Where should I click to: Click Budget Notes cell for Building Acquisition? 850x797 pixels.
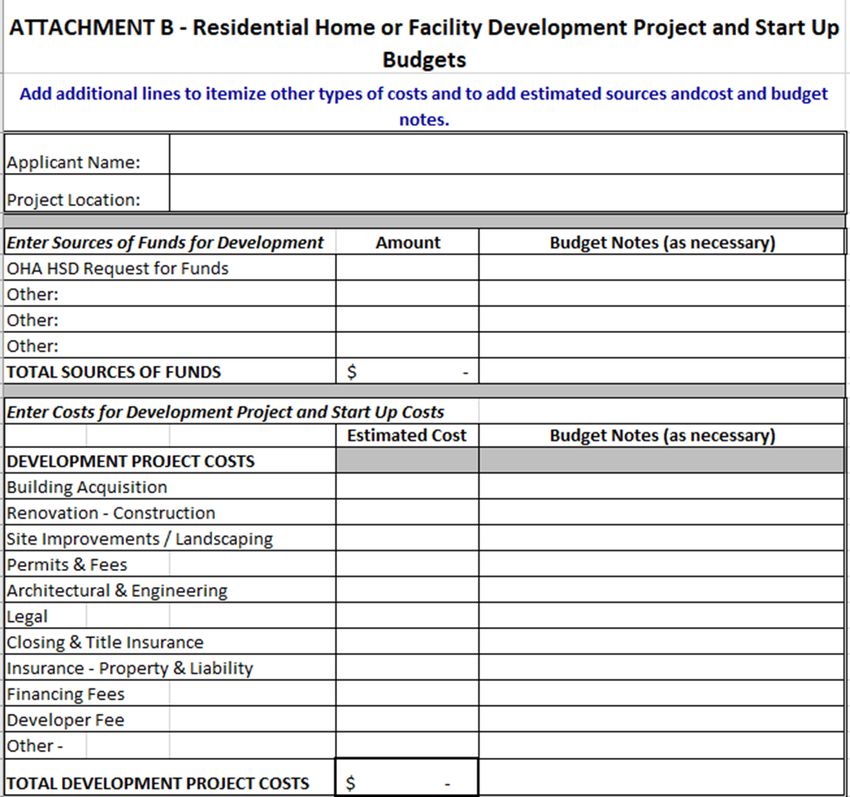662,486
